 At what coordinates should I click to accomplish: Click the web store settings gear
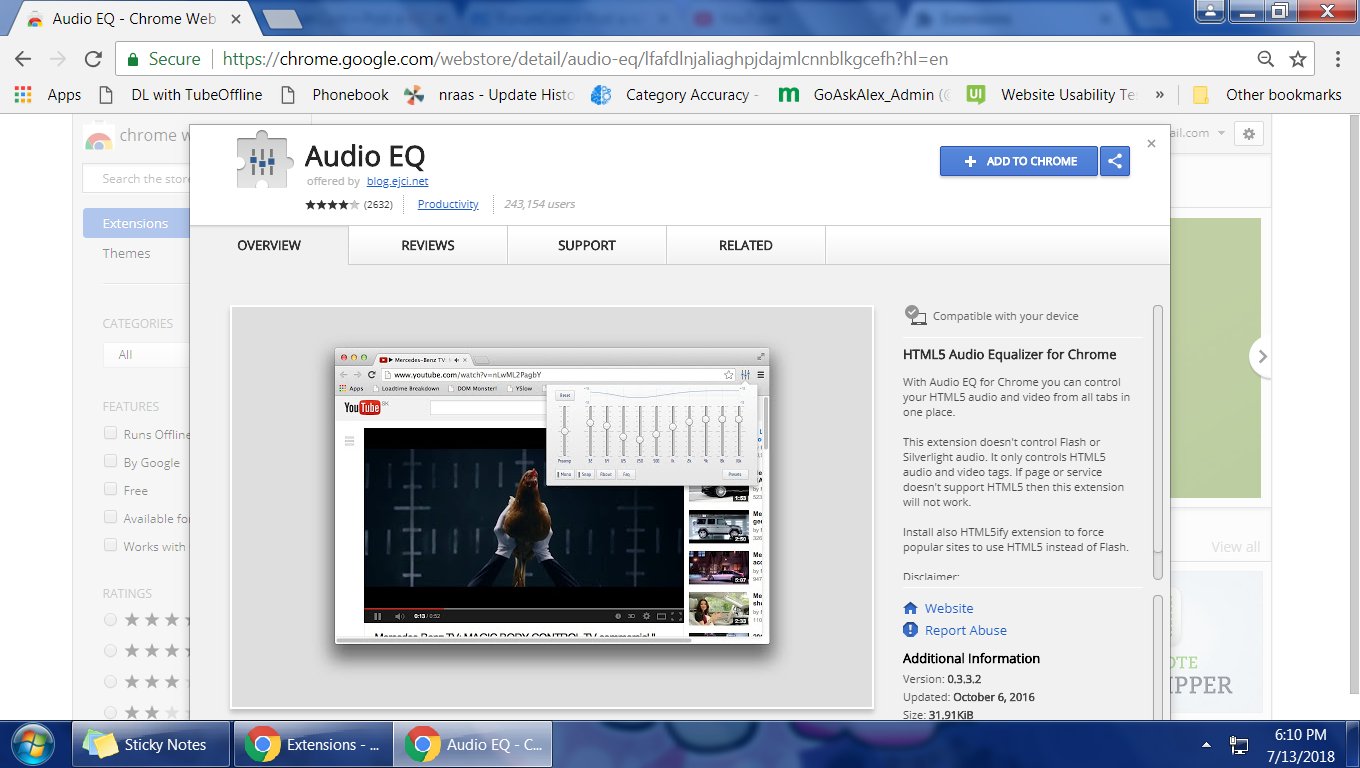[1247, 134]
